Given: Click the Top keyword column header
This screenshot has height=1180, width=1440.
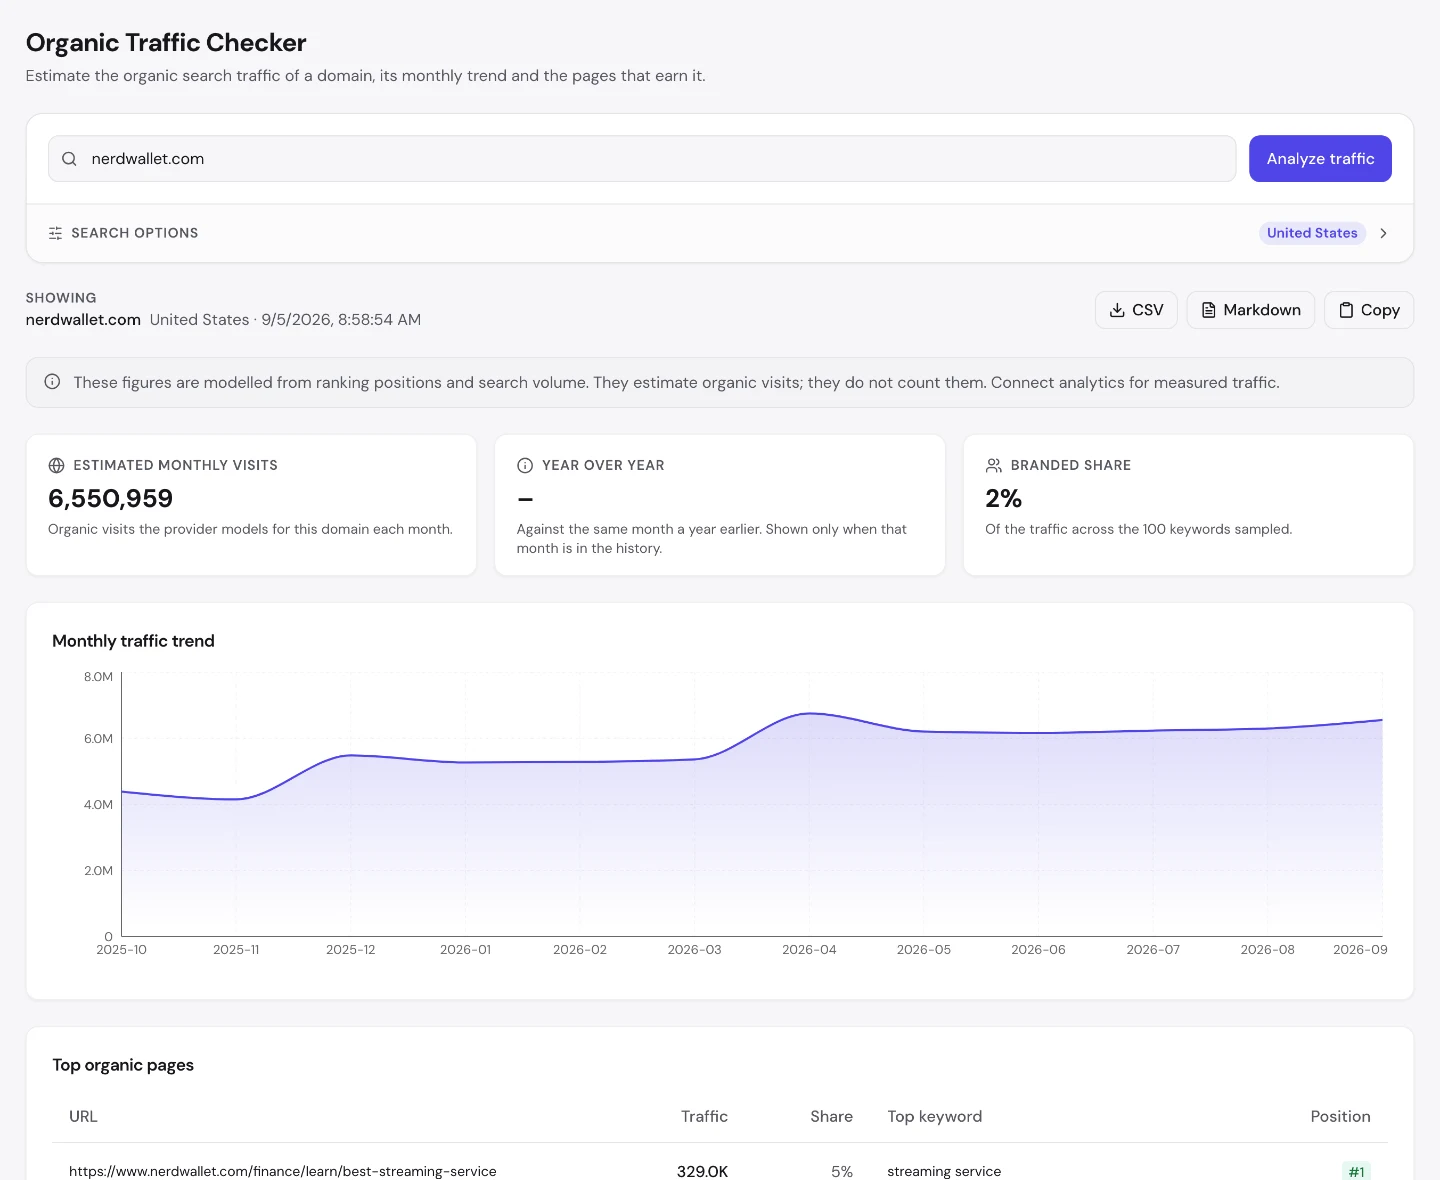Looking at the screenshot, I should 934,1117.
